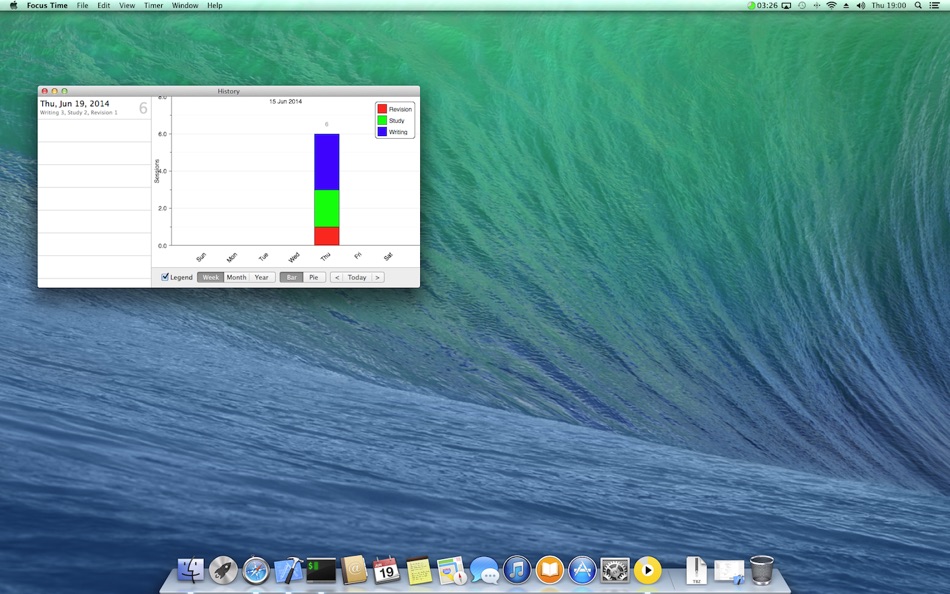The width and height of the screenshot is (950, 594).
Task: Open Terminal from the dock
Action: pos(321,570)
